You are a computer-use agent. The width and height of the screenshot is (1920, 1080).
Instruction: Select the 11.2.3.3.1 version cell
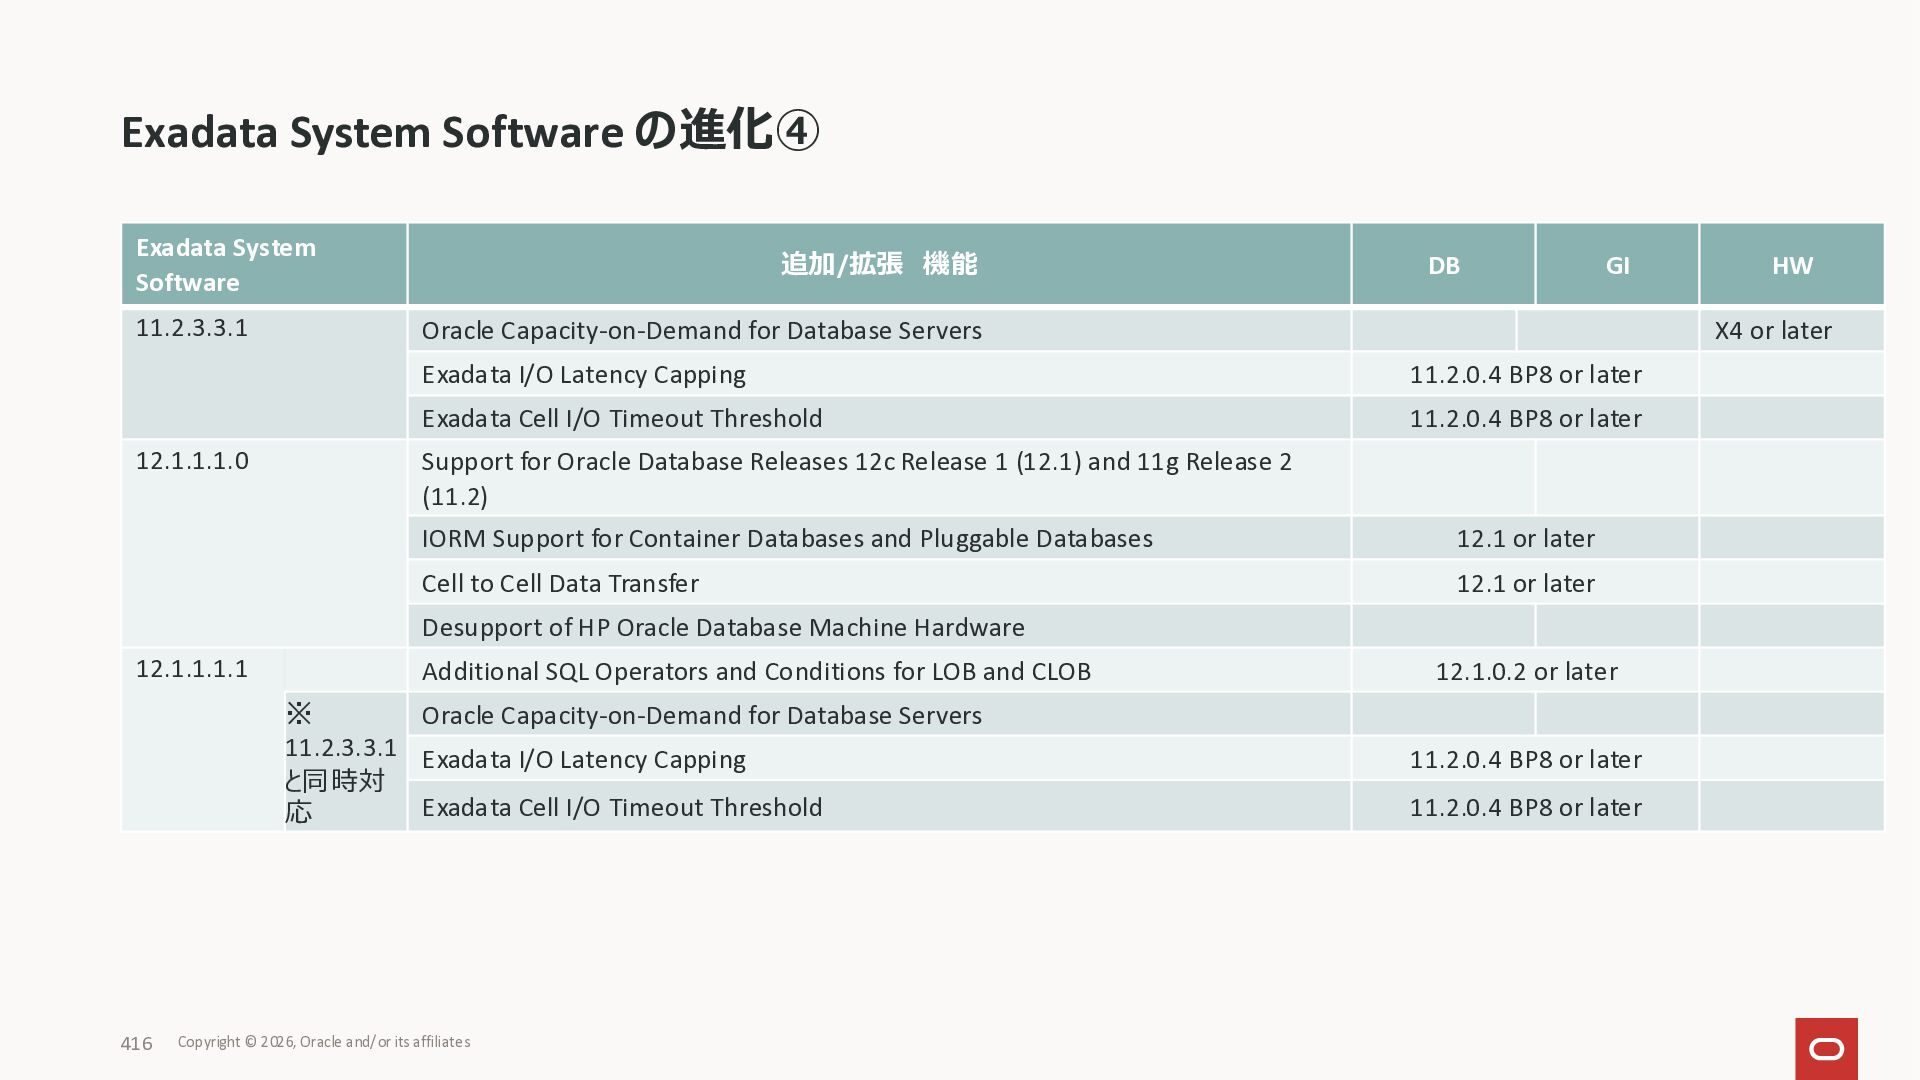point(192,329)
